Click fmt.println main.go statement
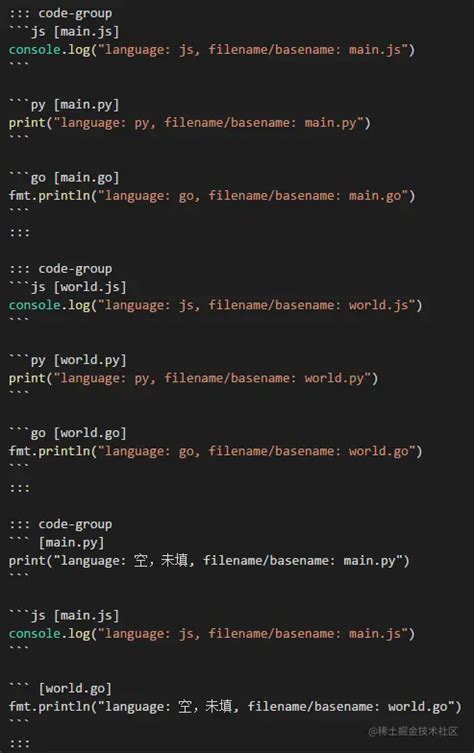The image size is (474, 753). coord(212,196)
